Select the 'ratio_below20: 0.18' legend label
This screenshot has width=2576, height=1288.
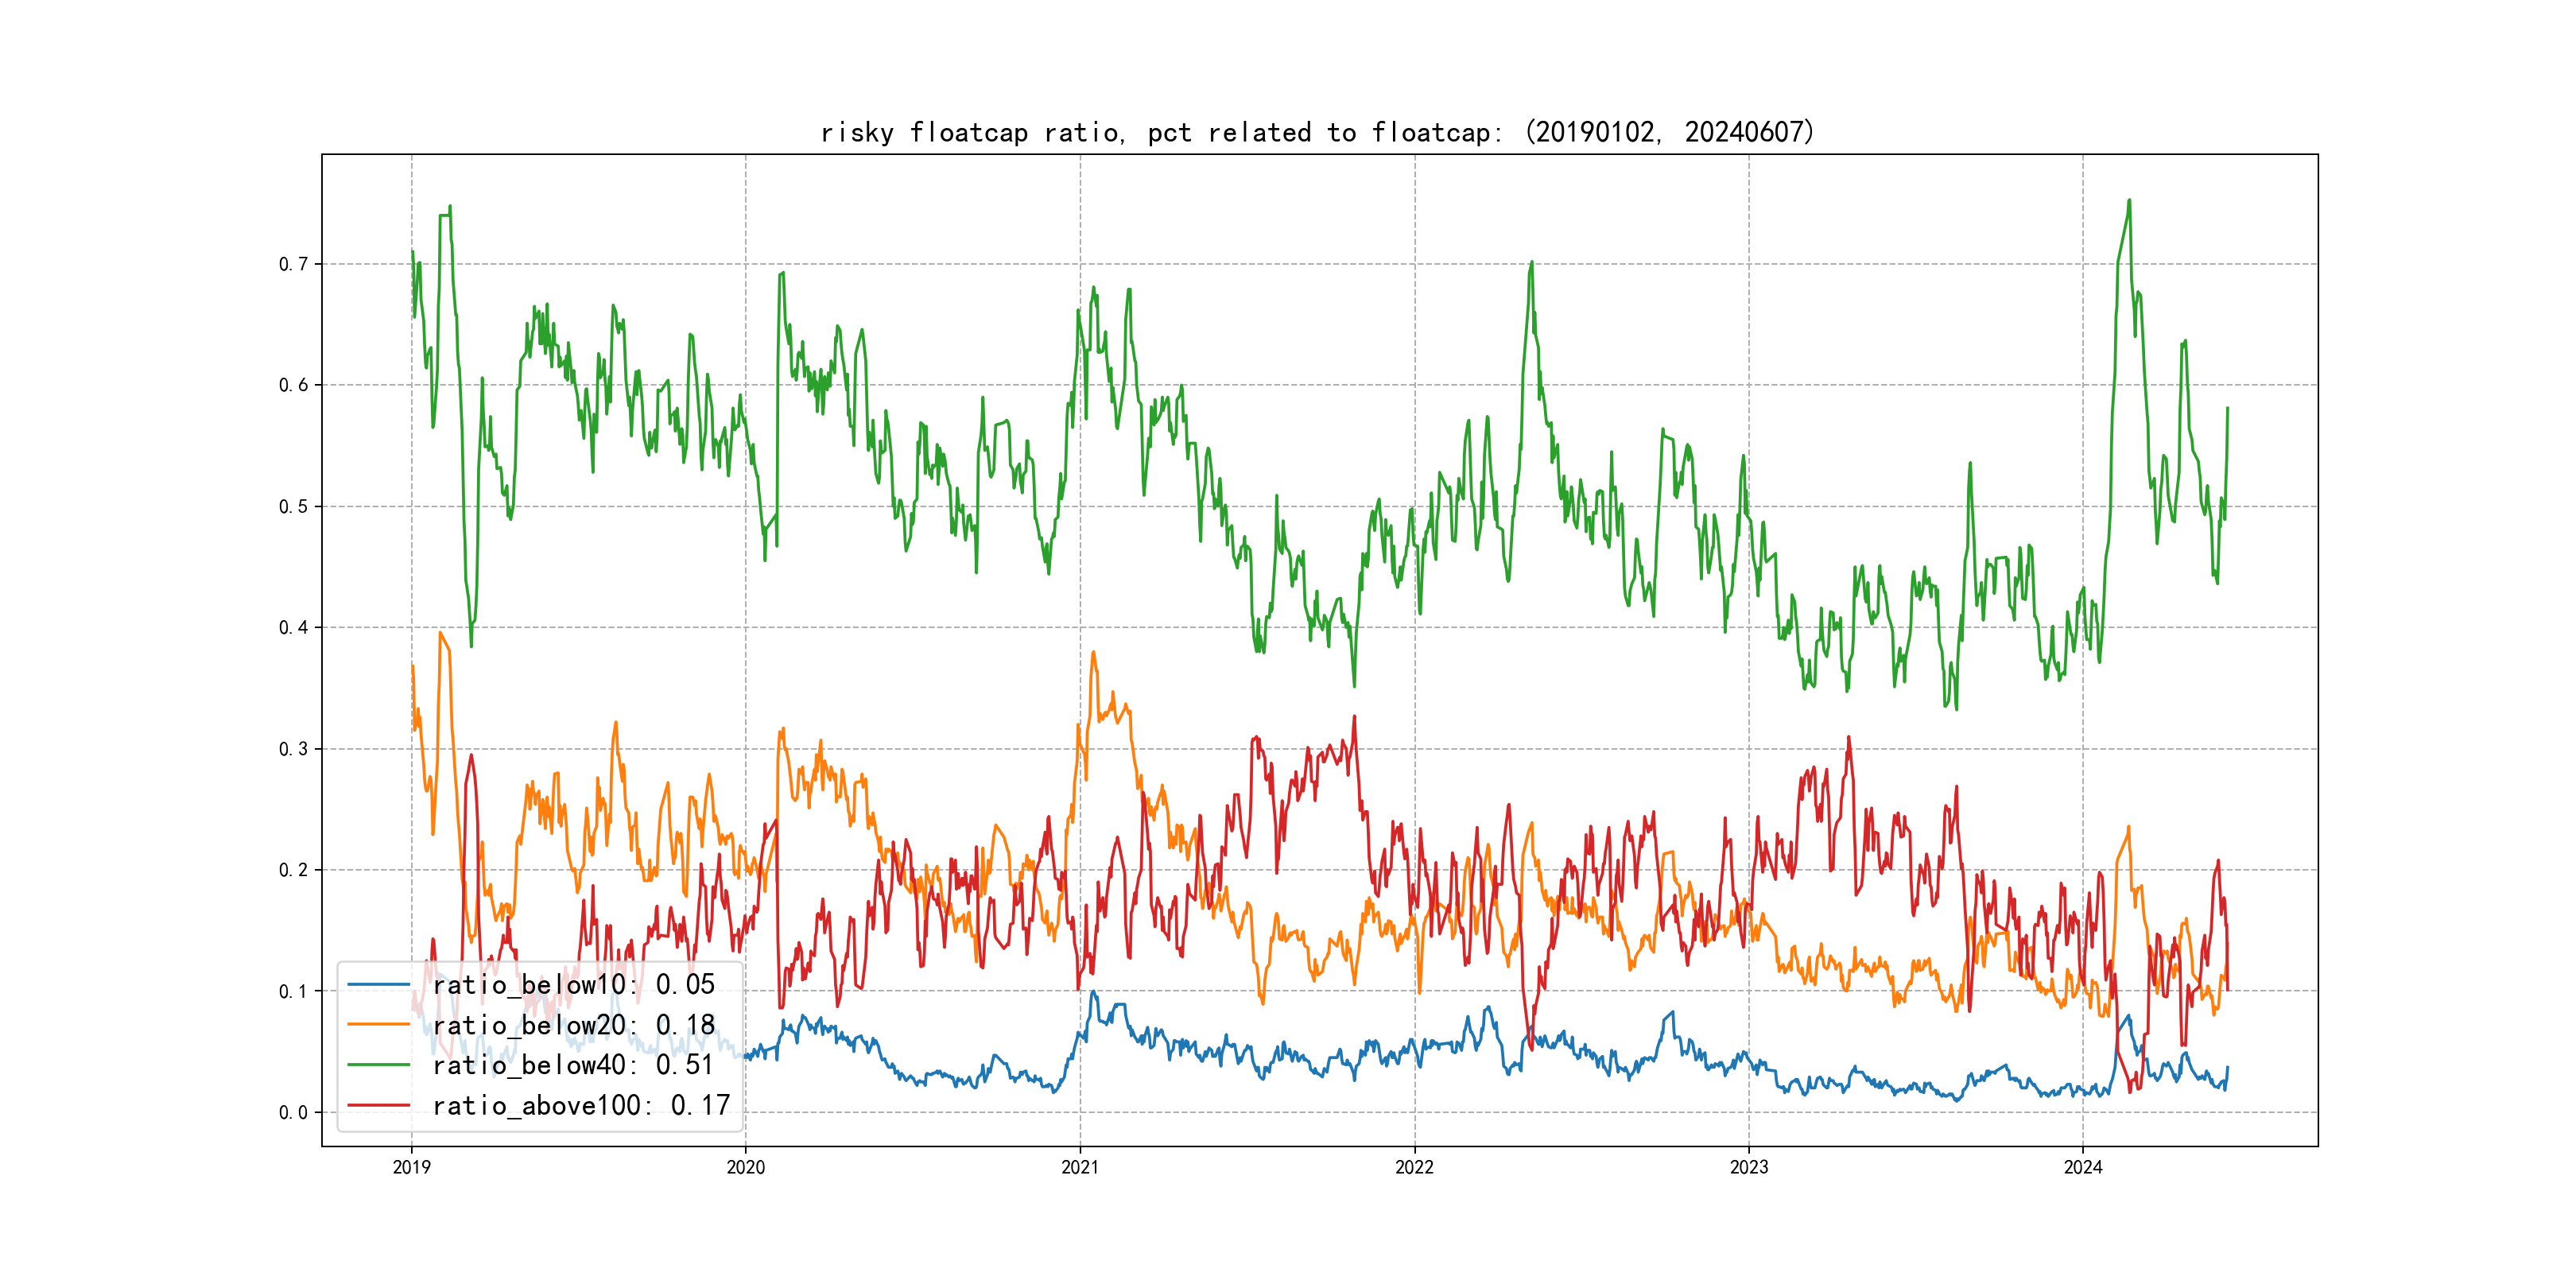coord(573,1025)
